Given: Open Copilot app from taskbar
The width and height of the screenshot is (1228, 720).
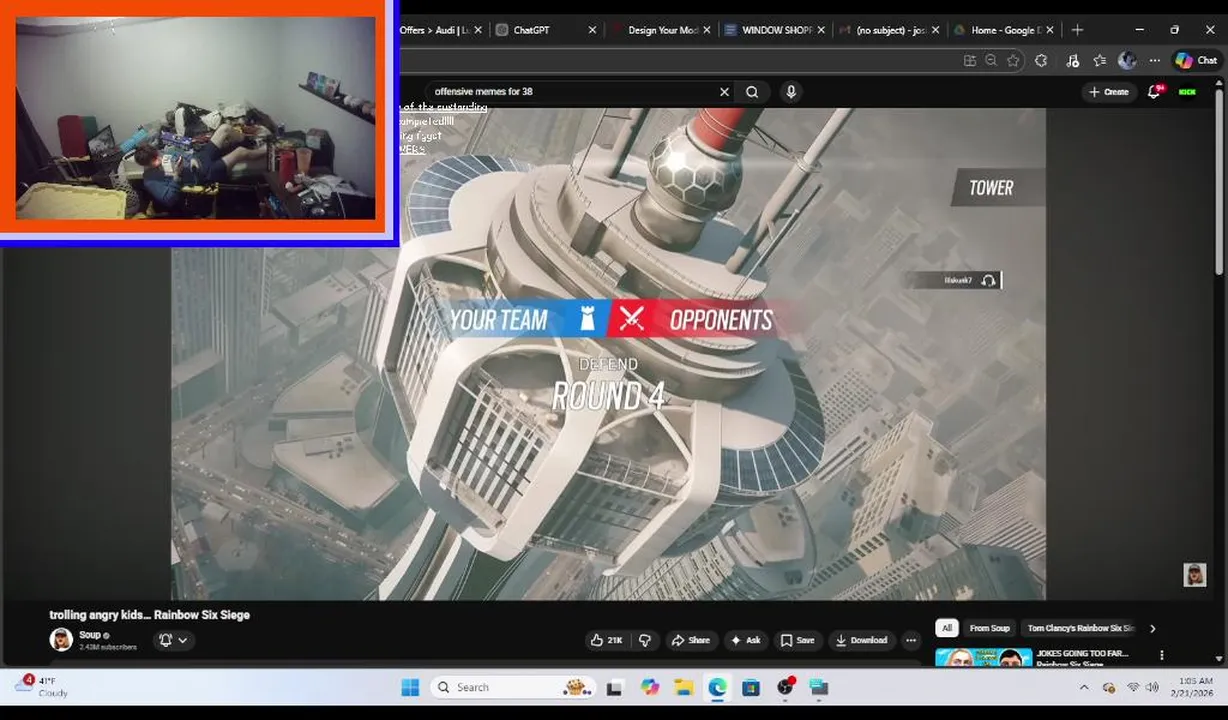Looking at the screenshot, I should pyautogui.click(x=650, y=687).
